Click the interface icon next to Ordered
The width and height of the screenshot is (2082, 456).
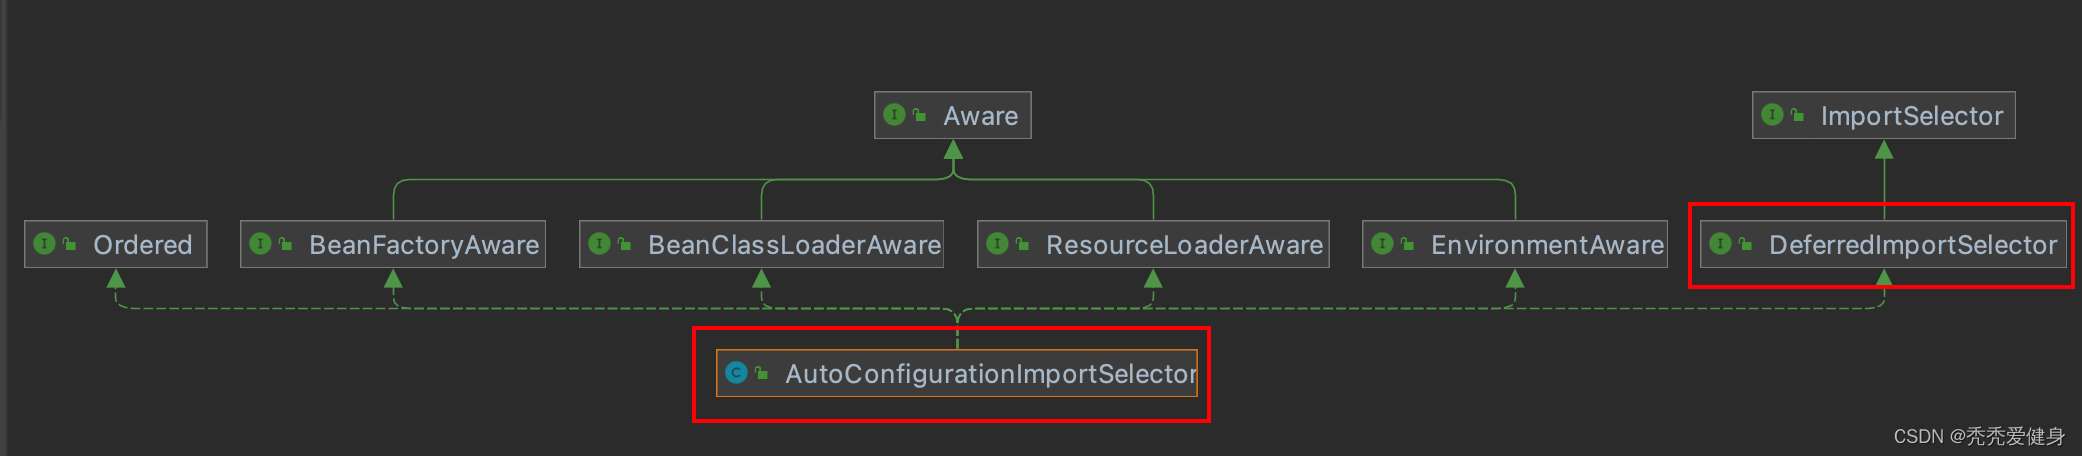pyautogui.click(x=44, y=244)
